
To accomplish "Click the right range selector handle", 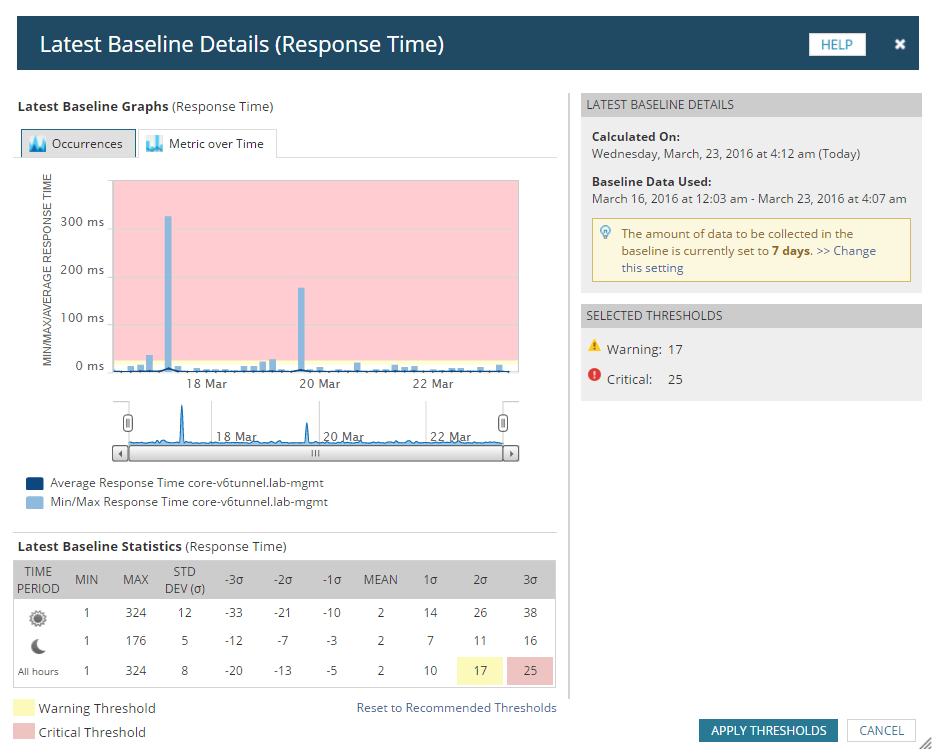I will pos(503,422).
